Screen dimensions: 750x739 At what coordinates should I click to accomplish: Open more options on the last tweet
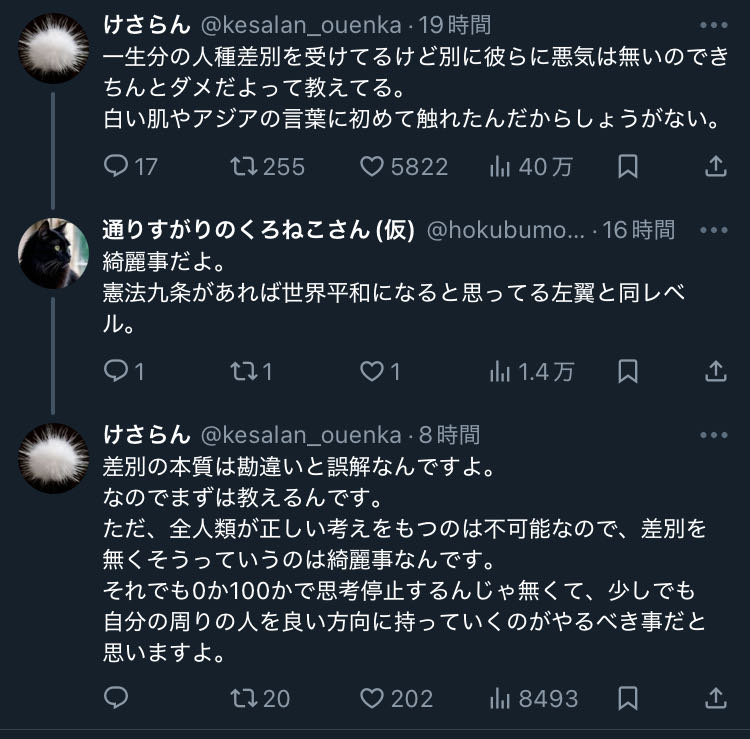[x=714, y=435]
